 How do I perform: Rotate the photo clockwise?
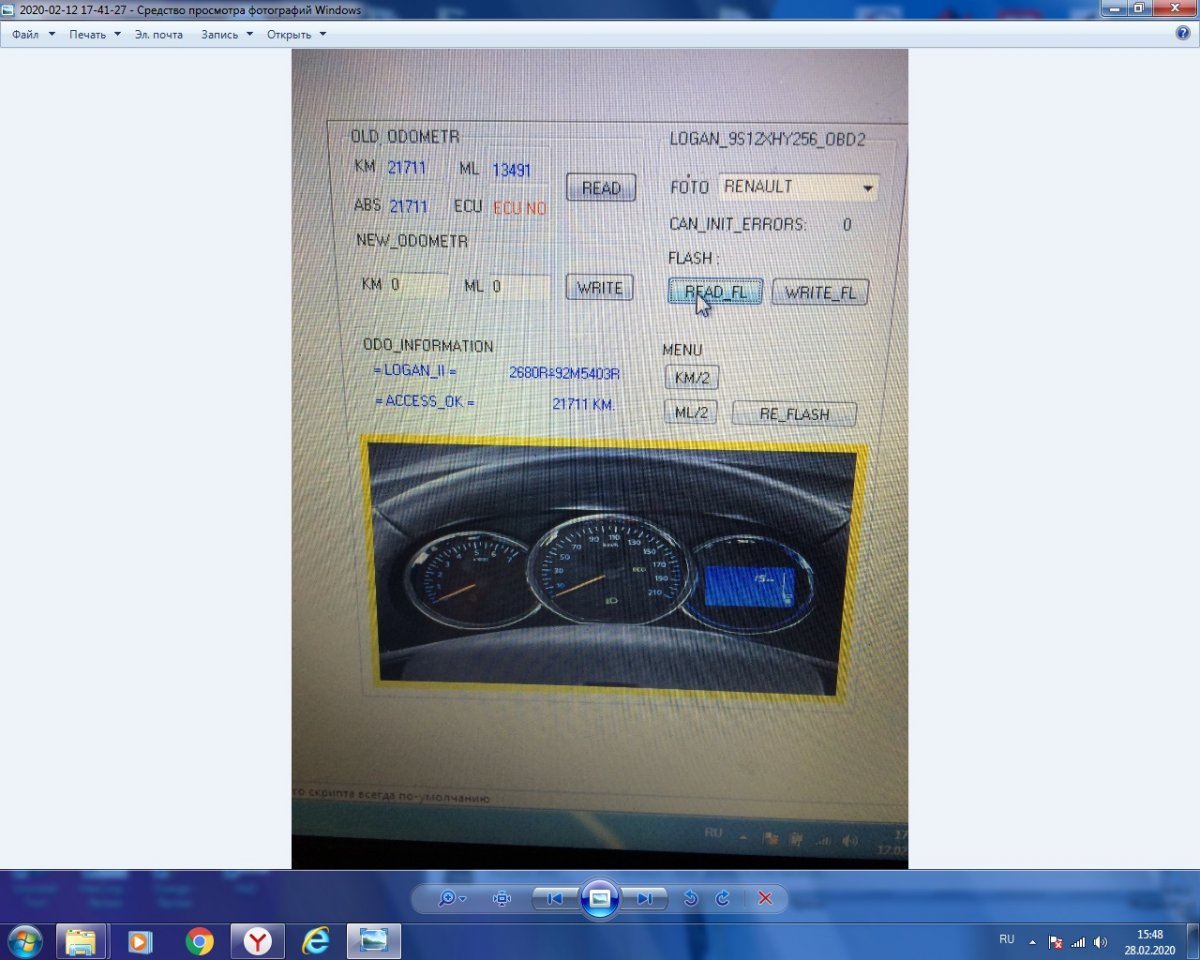click(722, 898)
